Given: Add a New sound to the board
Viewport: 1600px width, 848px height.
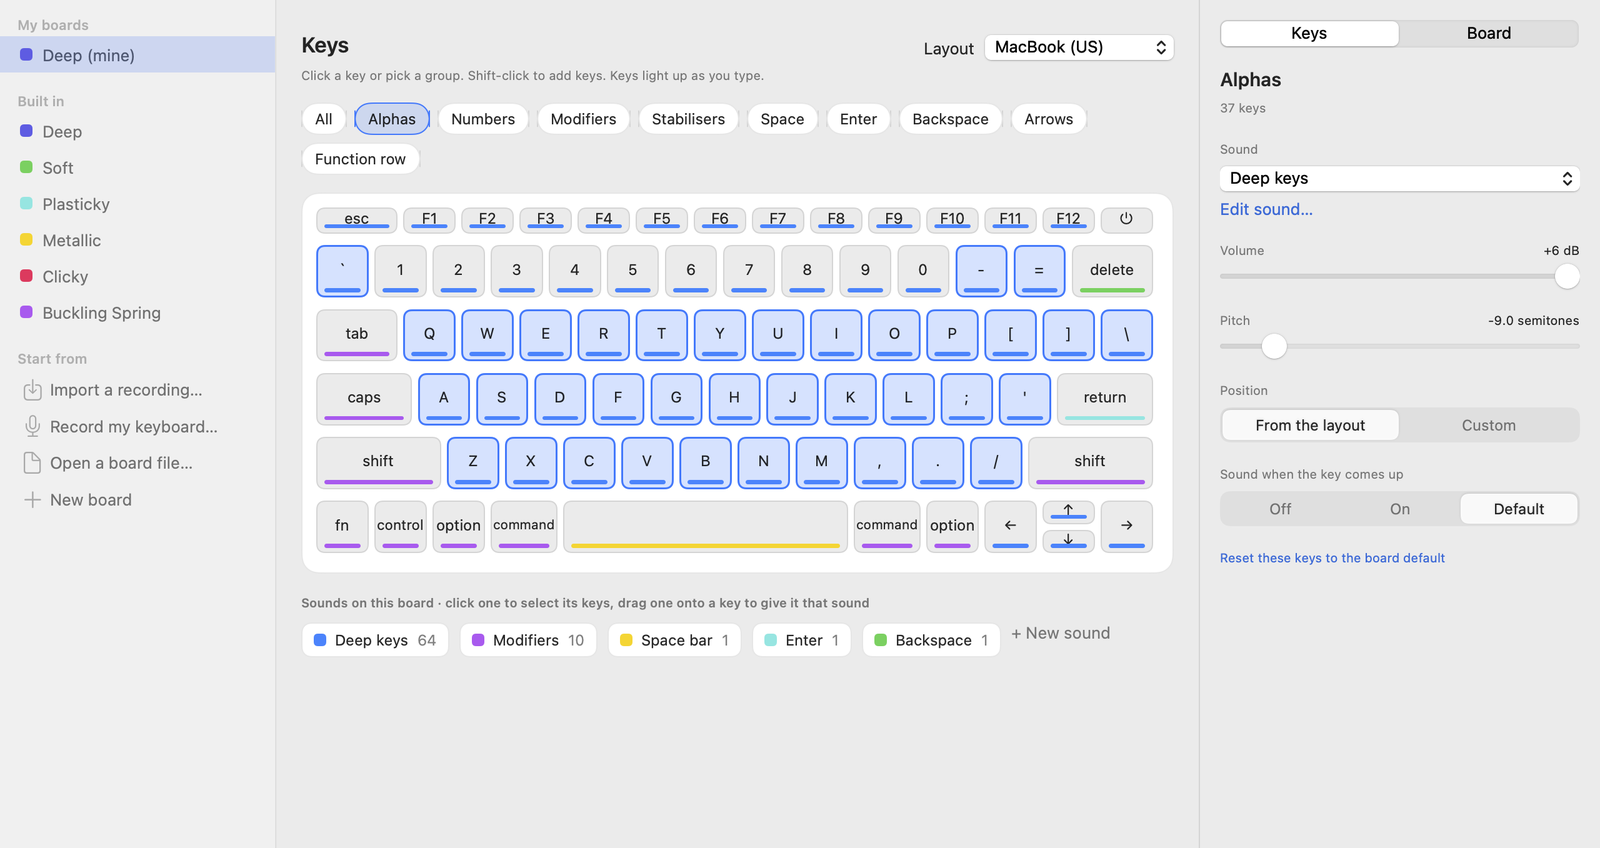Looking at the screenshot, I should (1060, 633).
